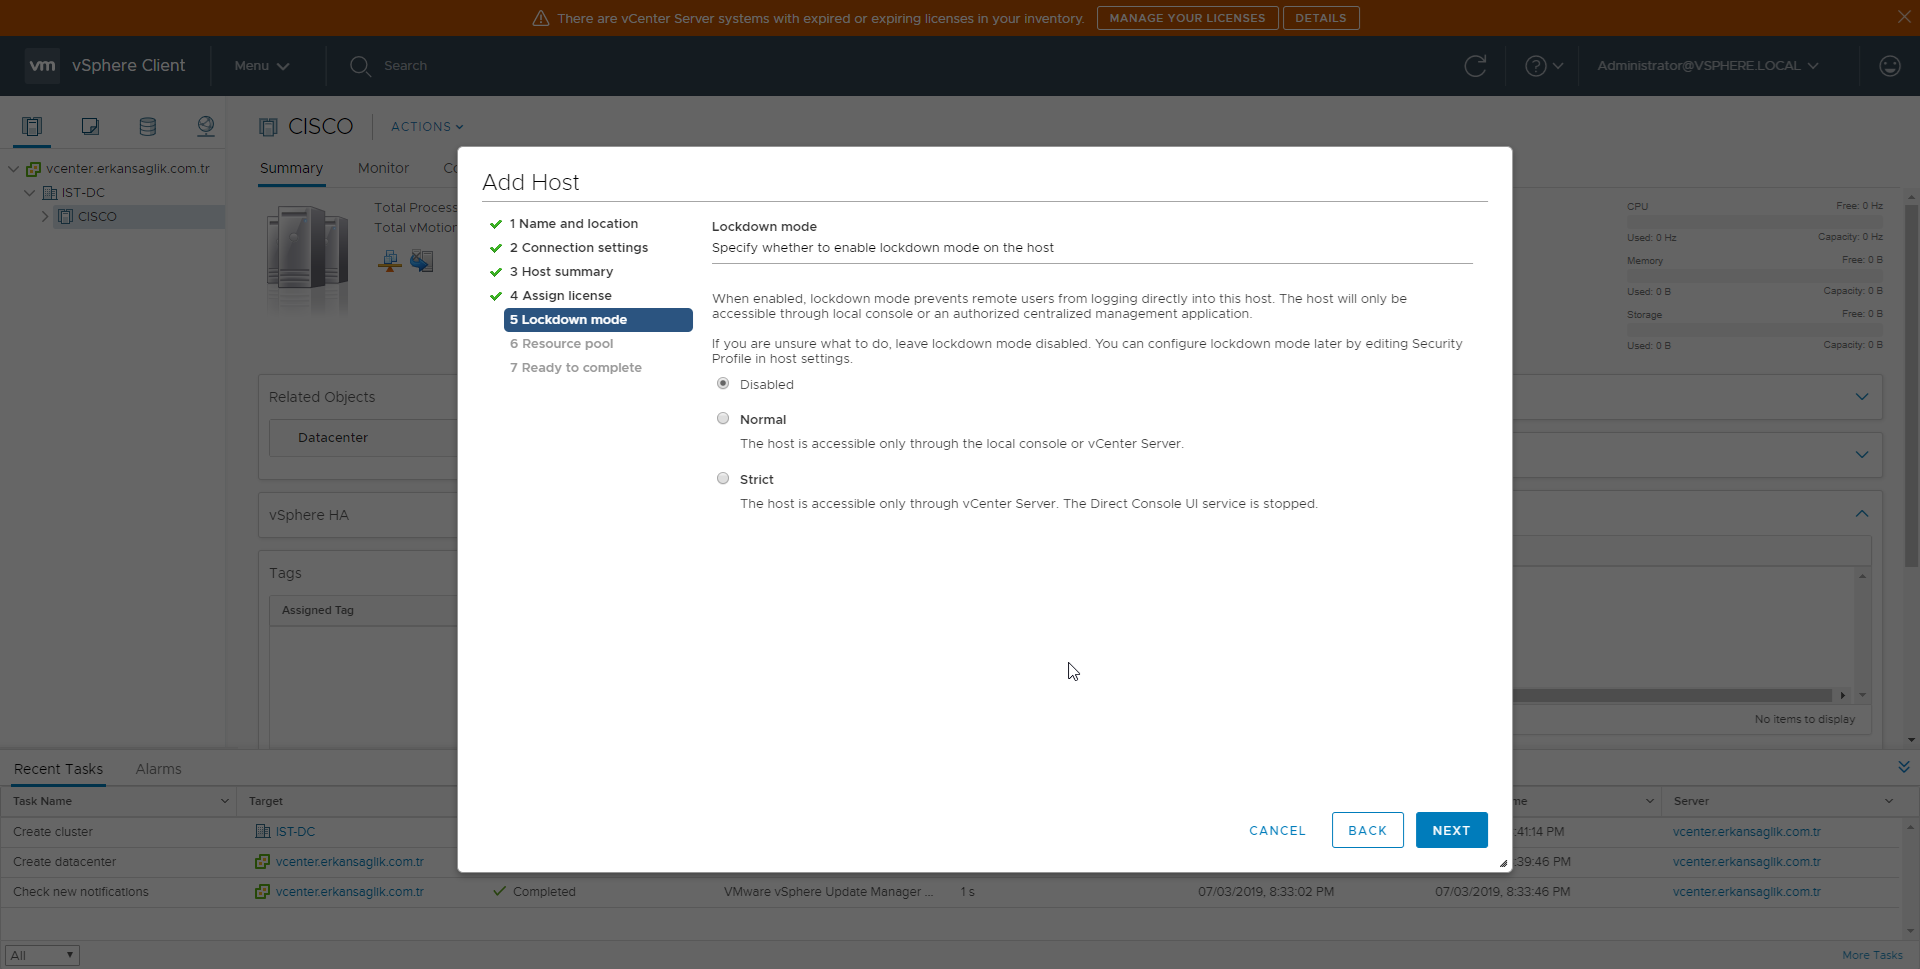
Task: Open the Hosts and Clusters inventory icon
Action: pyautogui.click(x=32, y=126)
